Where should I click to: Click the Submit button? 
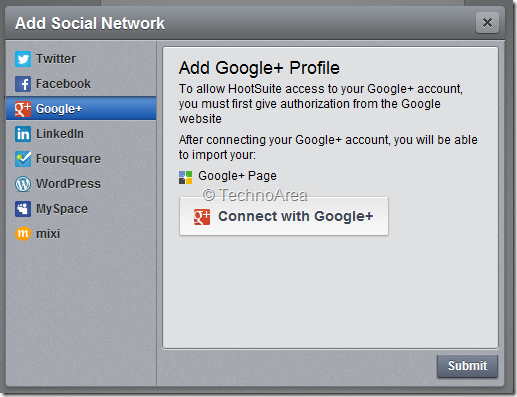coord(467,366)
